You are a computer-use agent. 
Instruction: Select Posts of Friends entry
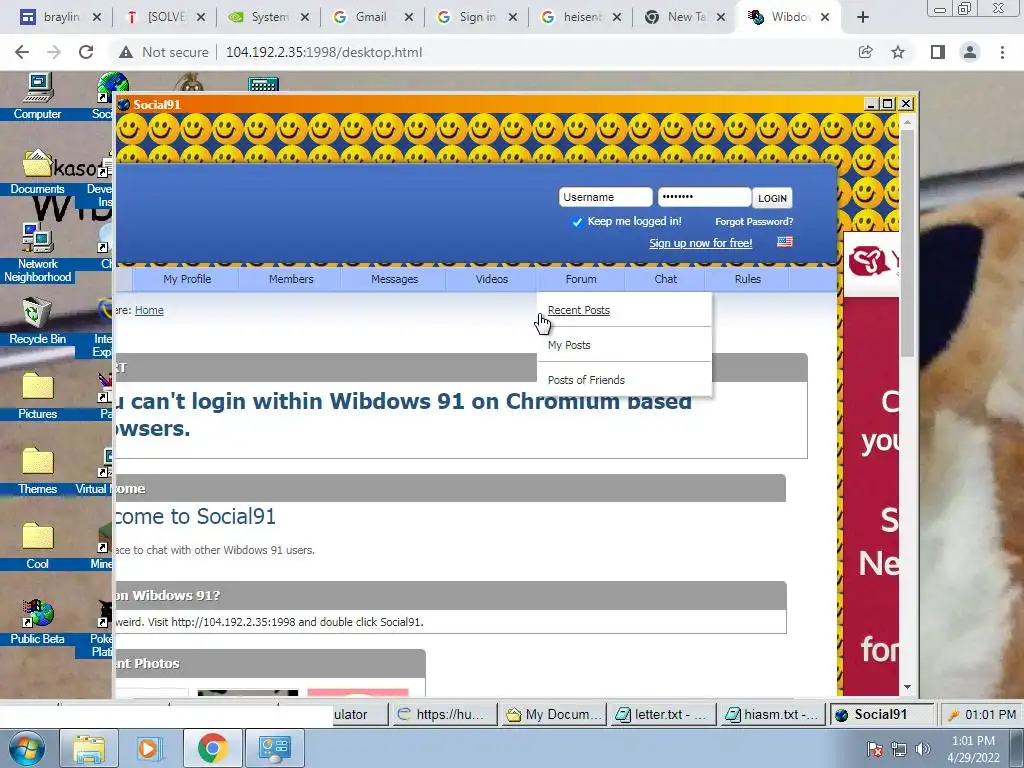(586, 380)
